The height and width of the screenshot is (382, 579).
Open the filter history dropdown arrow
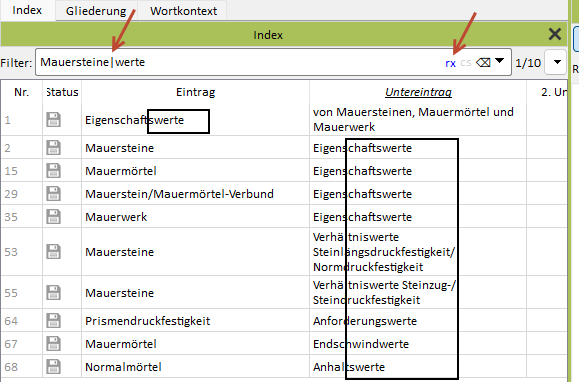[x=499, y=61]
